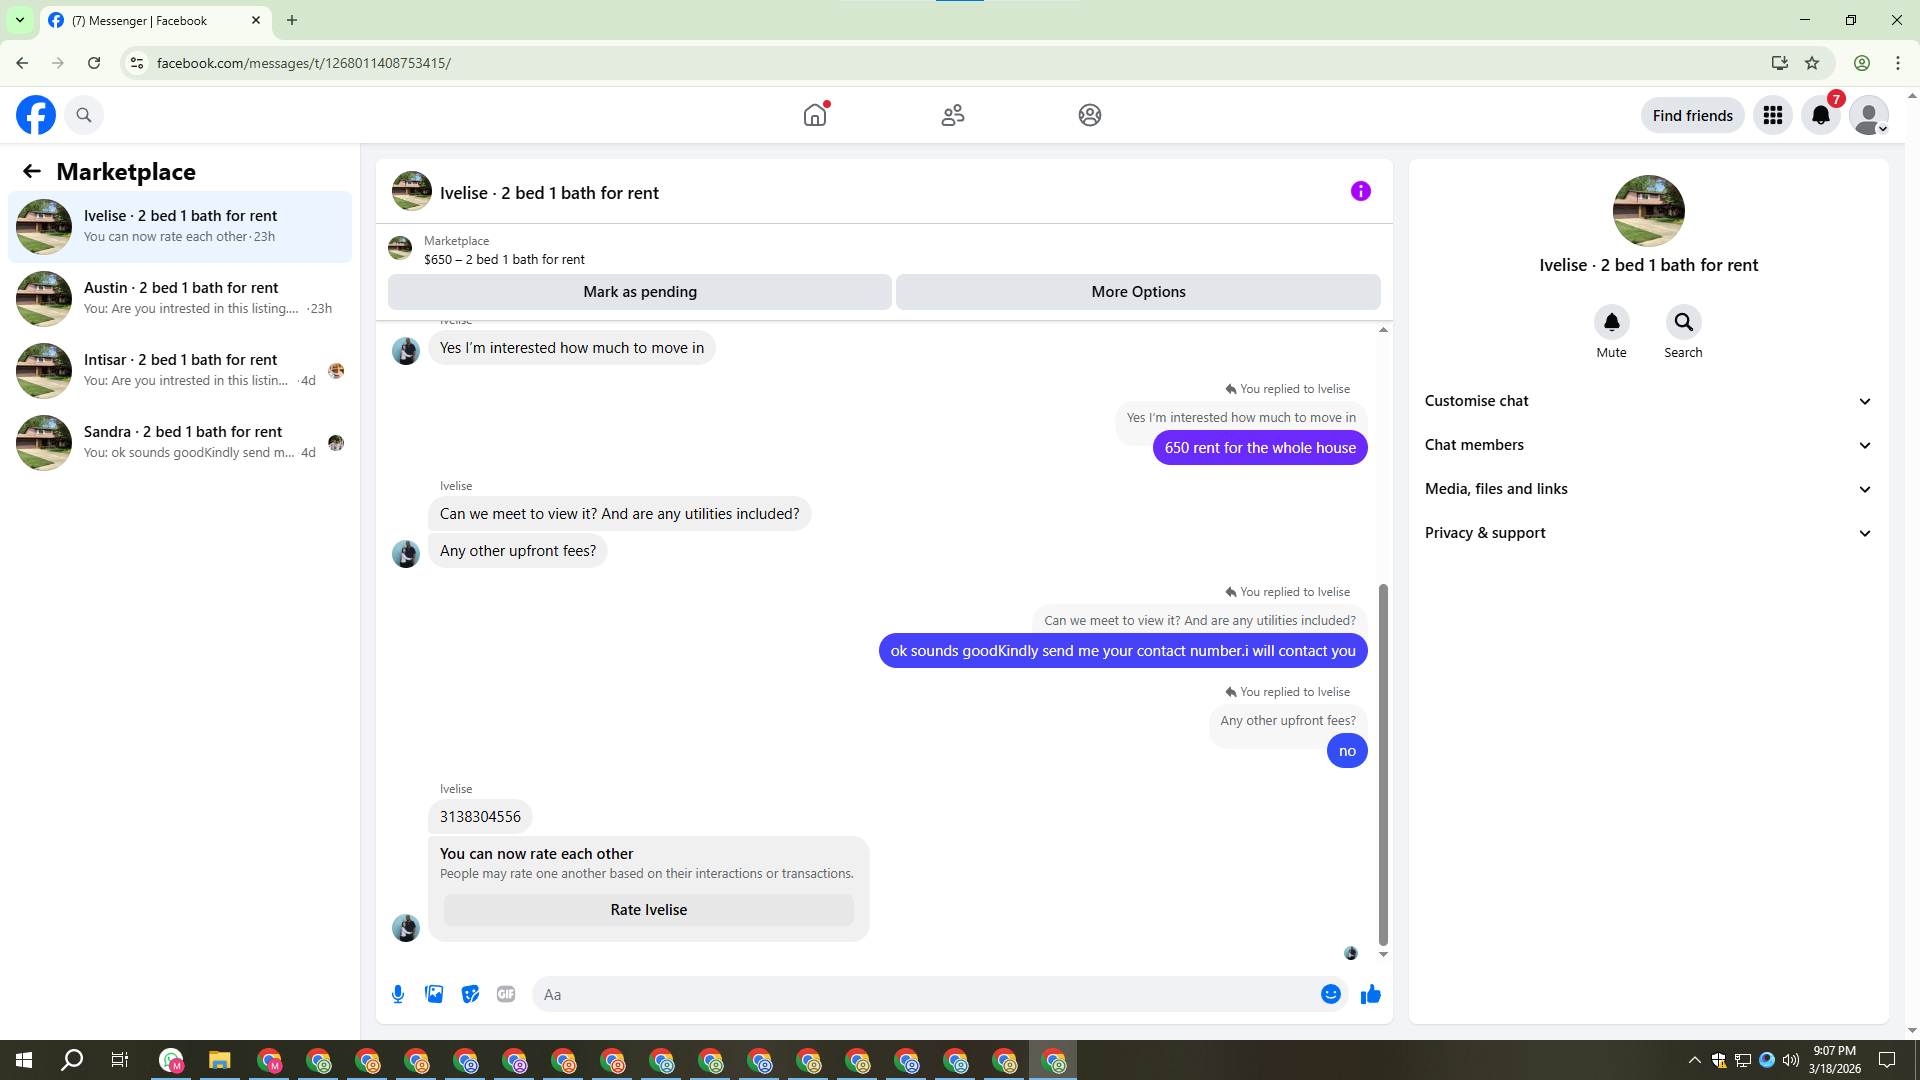
Task: Click the Rate Ivelise button
Action: 648,910
